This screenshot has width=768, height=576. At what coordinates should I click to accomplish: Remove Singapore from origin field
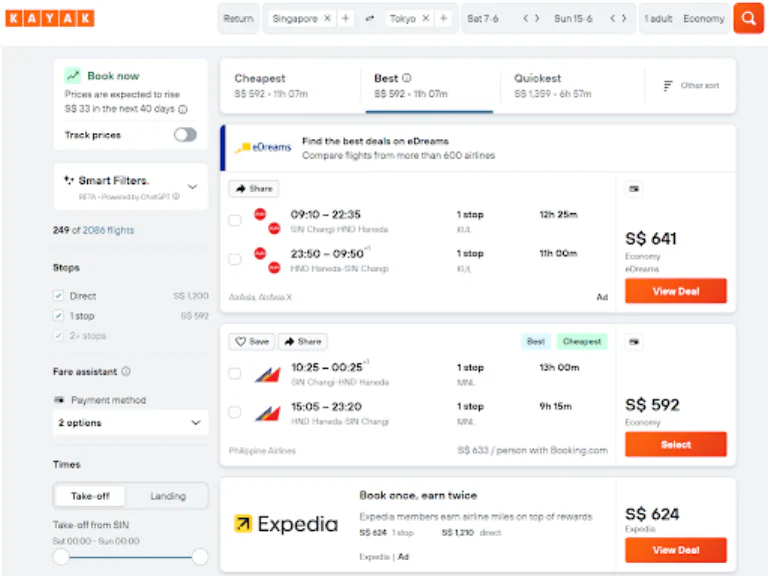click(x=327, y=19)
